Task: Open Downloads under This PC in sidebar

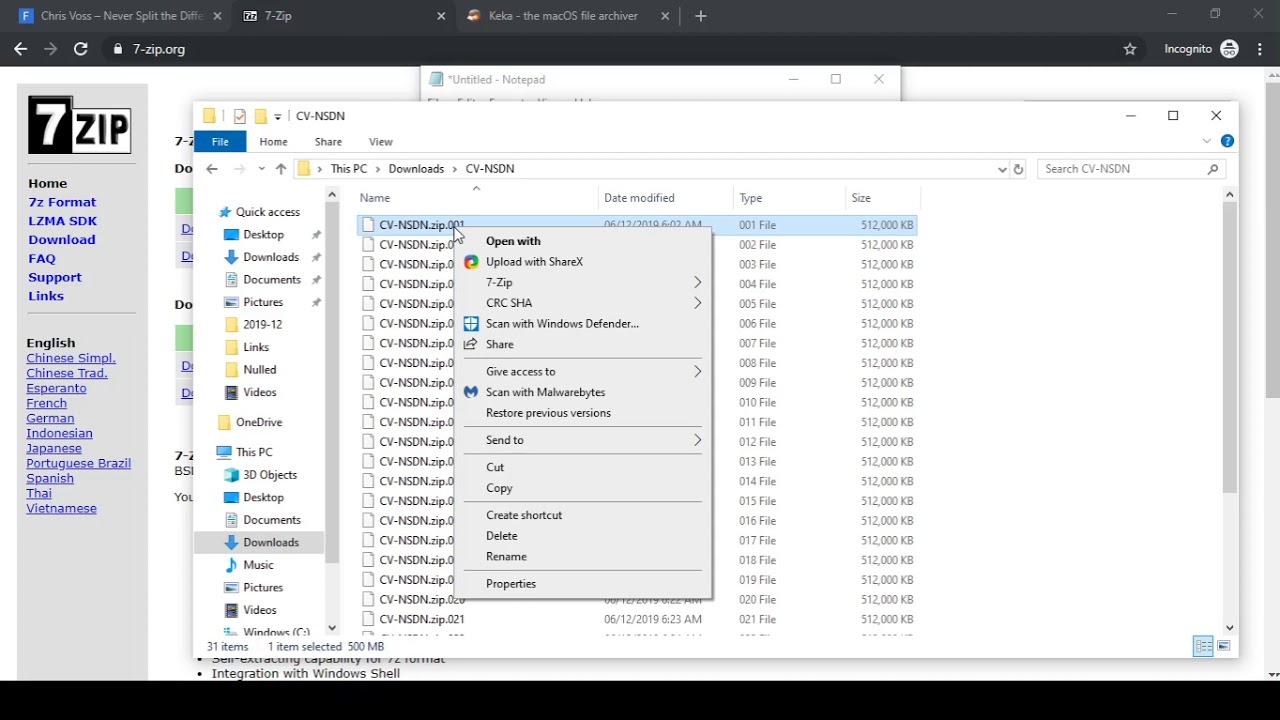Action: [x=271, y=542]
